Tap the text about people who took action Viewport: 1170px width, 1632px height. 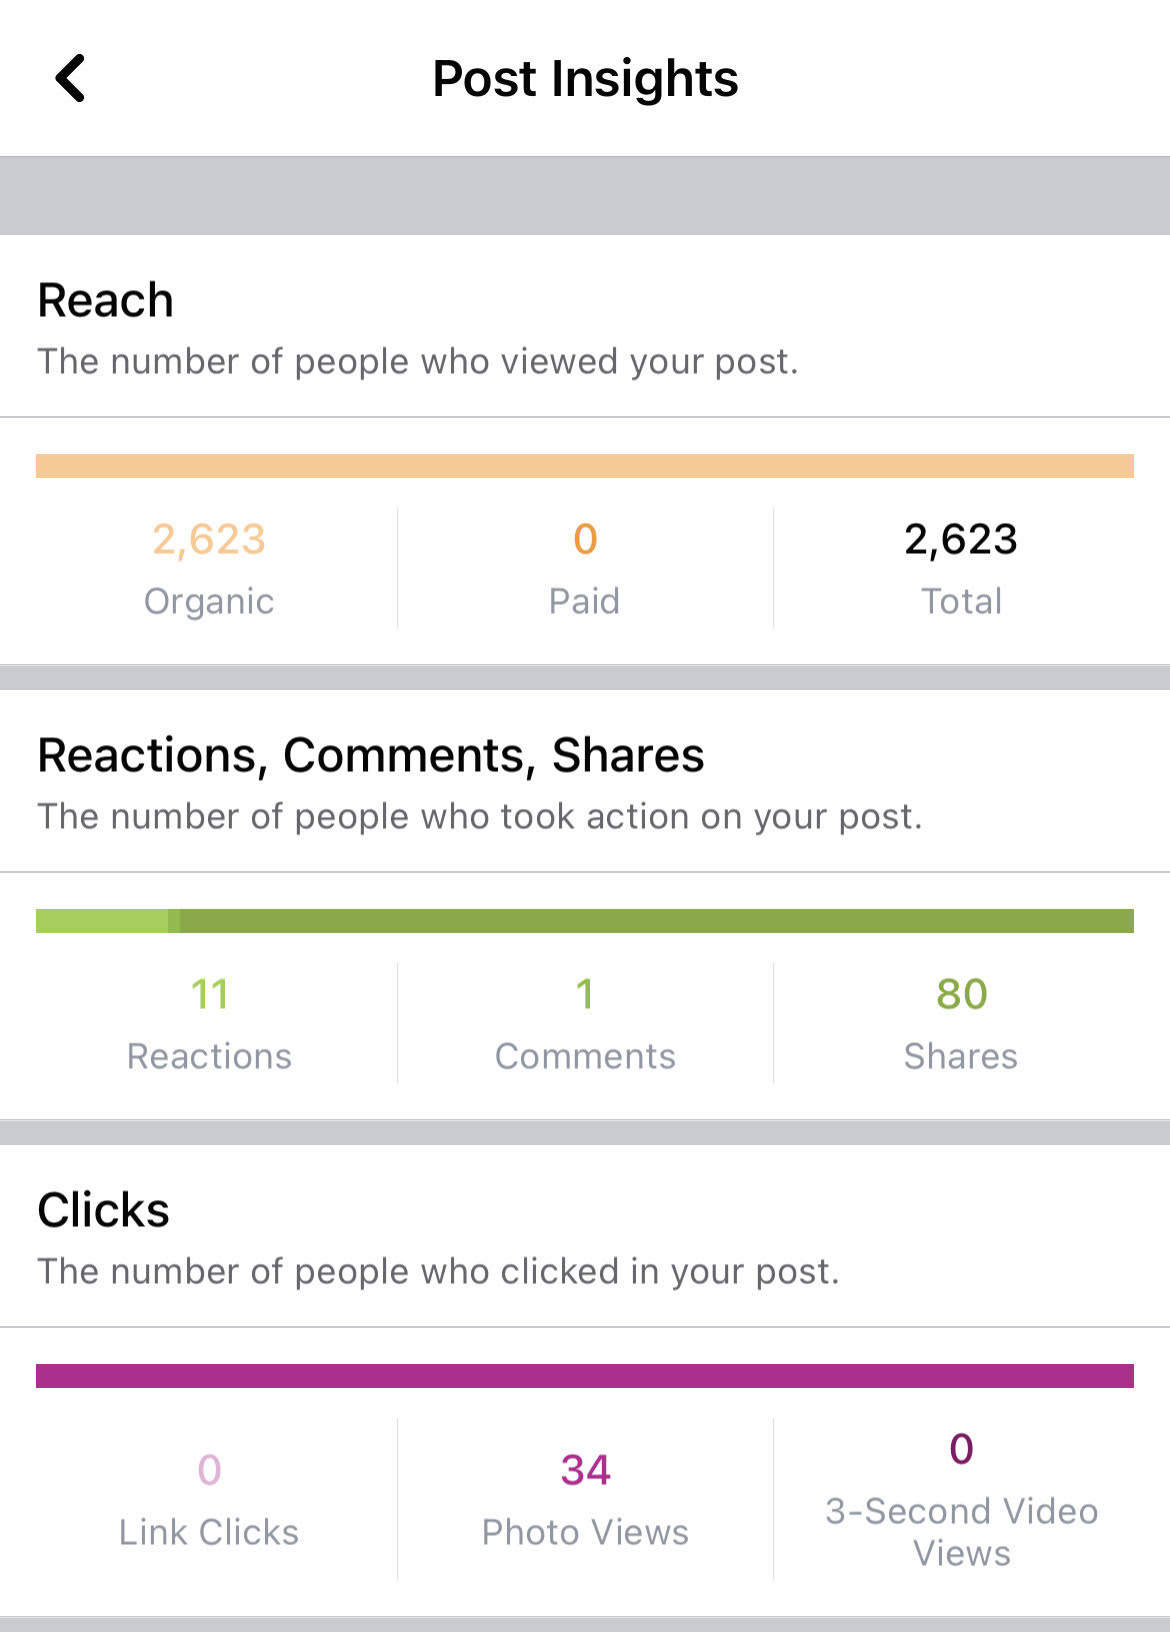(480, 816)
